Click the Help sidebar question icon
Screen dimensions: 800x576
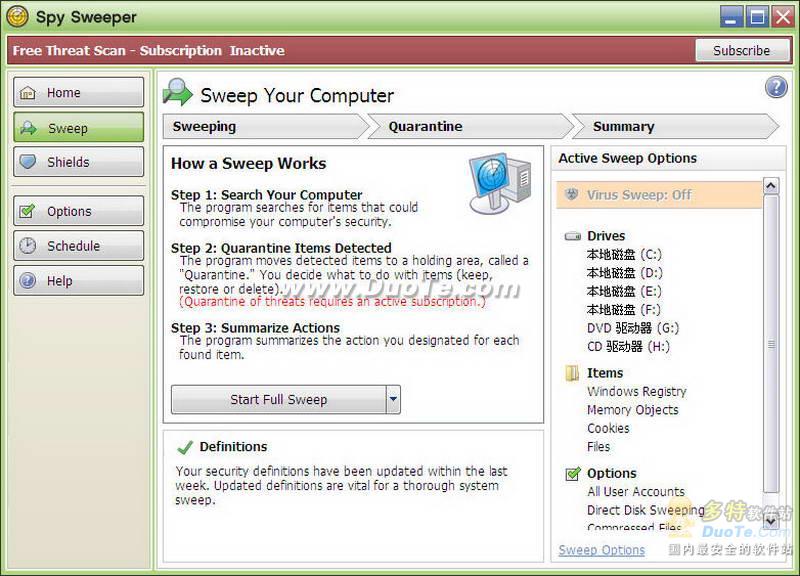click(x=28, y=280)
